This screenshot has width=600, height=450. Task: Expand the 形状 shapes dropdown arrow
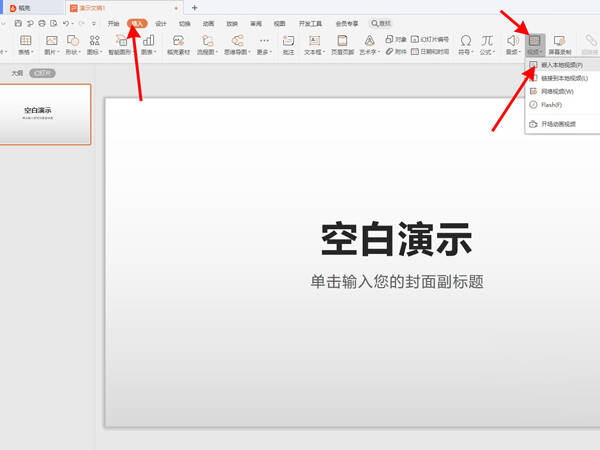[x=80, y=52]
